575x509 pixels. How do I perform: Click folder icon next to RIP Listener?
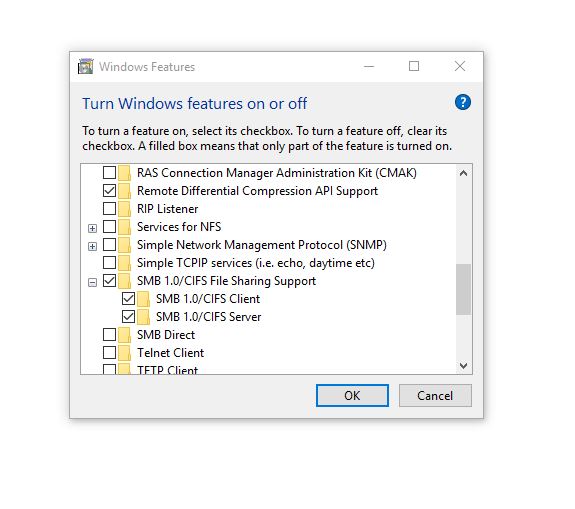click(125, 209)
